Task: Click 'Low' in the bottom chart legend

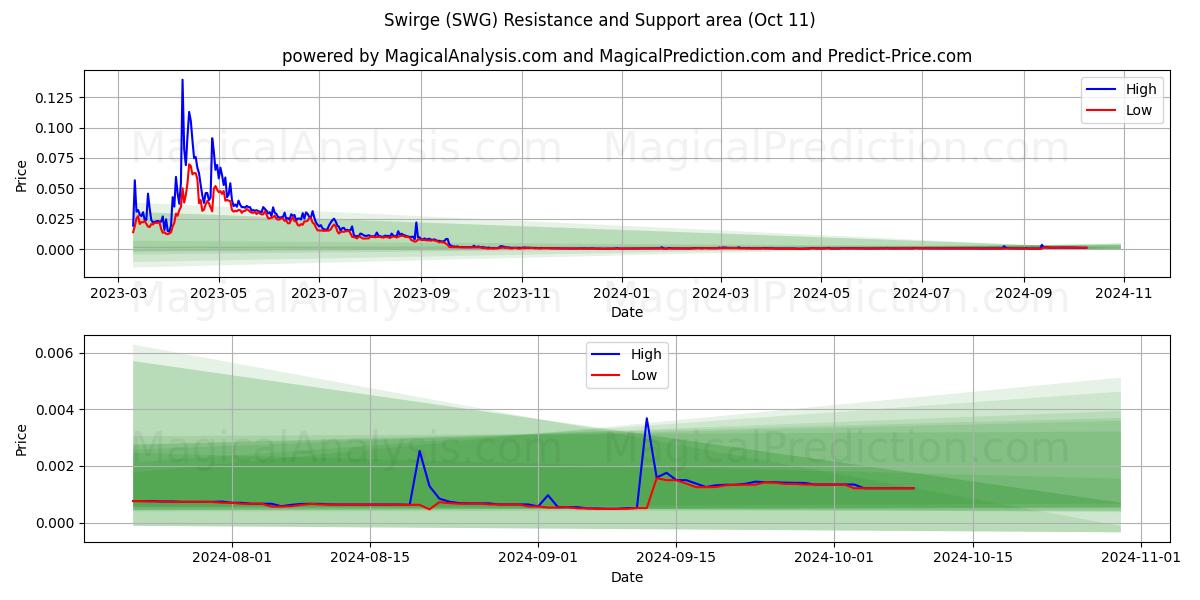Action: pyautogui.click(x=644, y=376)
